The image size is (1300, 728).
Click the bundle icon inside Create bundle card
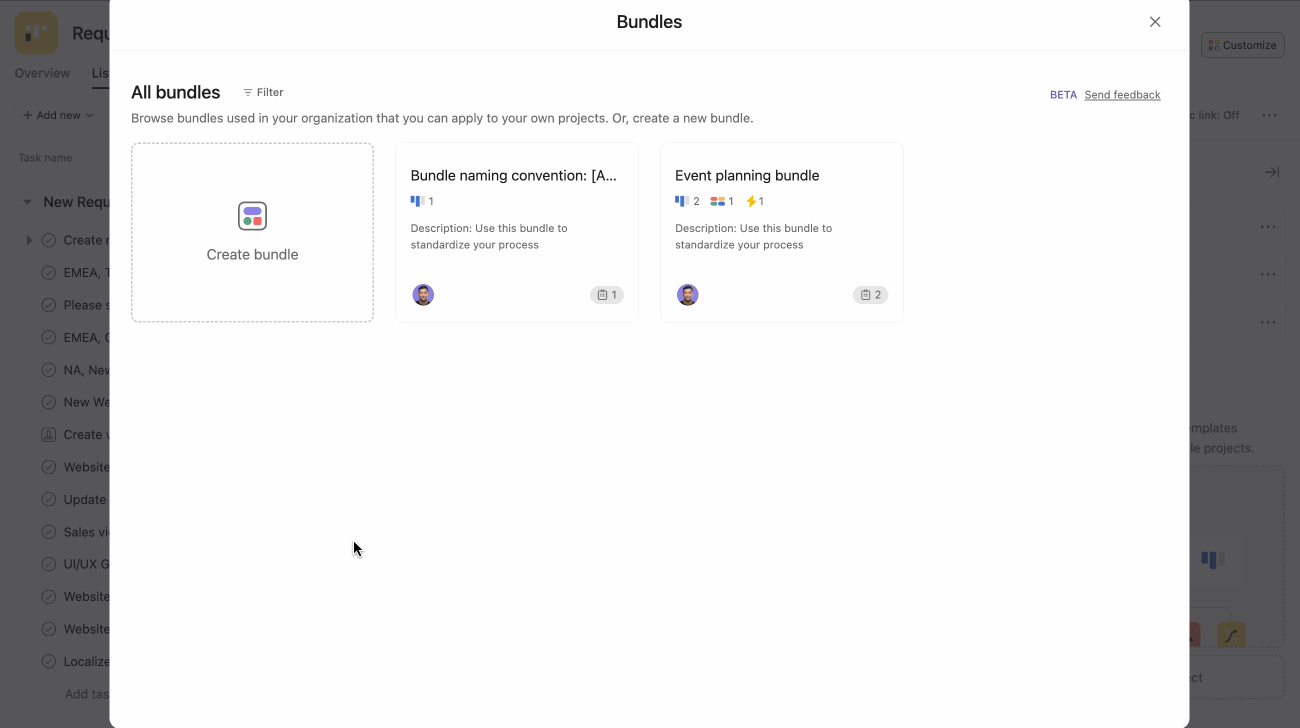tap(252, 215)
